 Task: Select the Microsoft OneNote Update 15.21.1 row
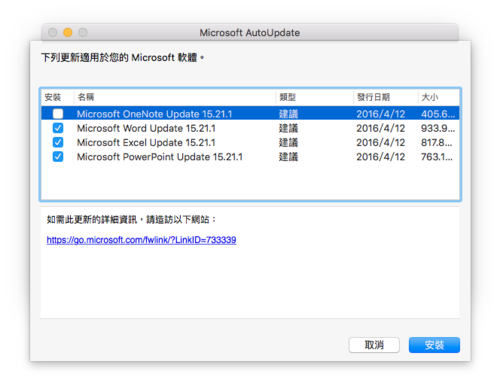click(250, 114)
